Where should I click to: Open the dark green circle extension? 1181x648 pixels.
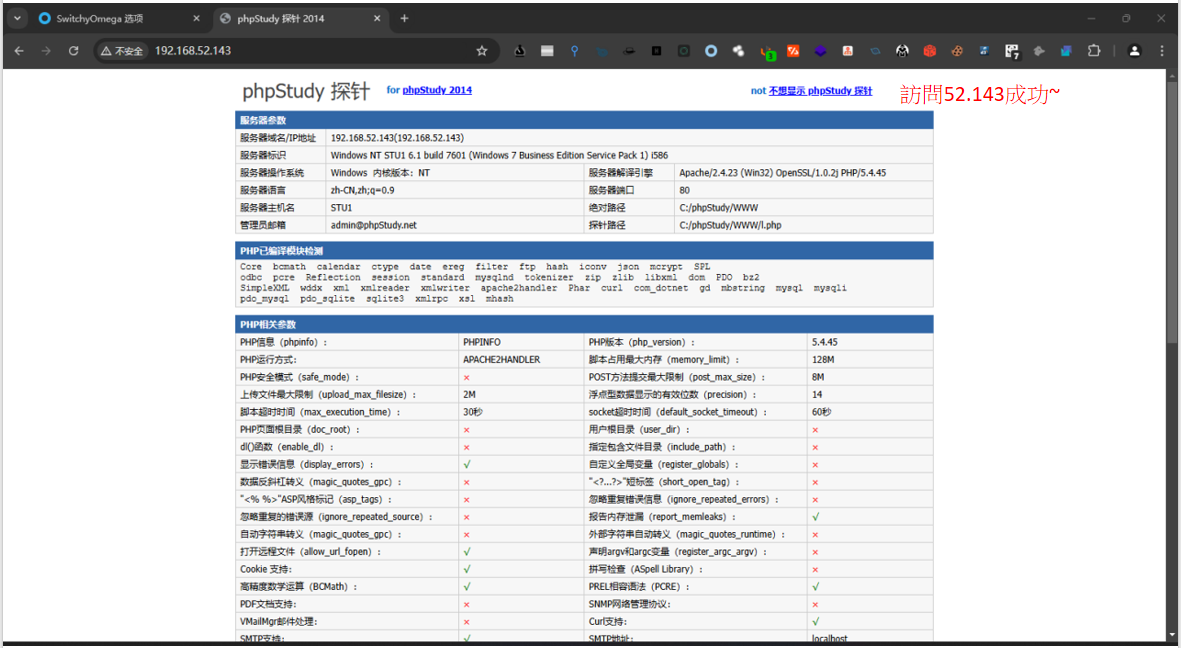684,50
